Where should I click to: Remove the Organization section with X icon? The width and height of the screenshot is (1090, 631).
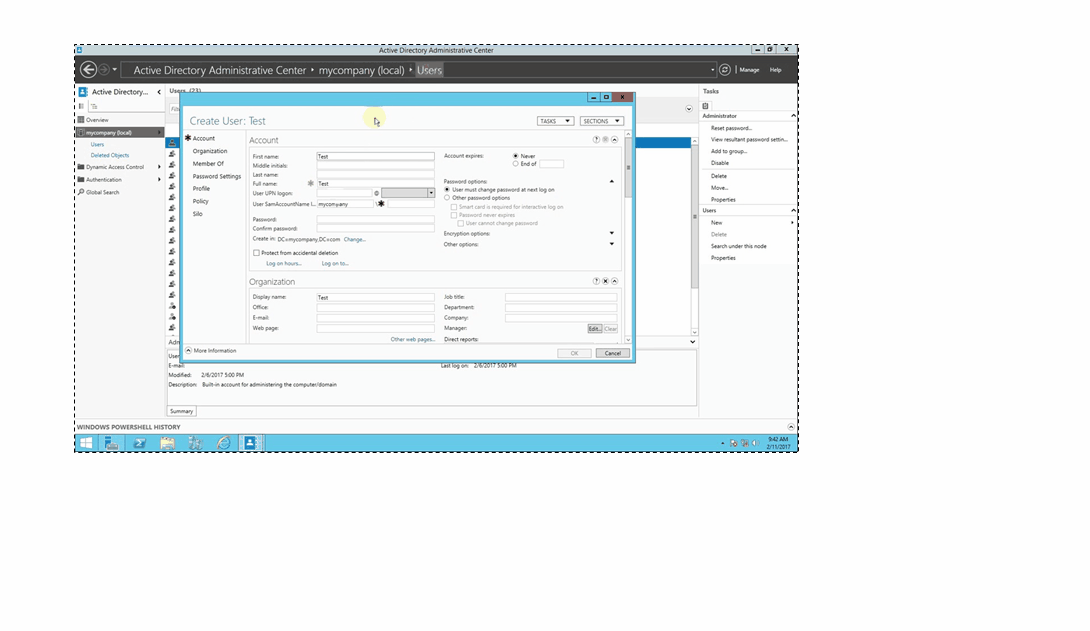(605, 281)
